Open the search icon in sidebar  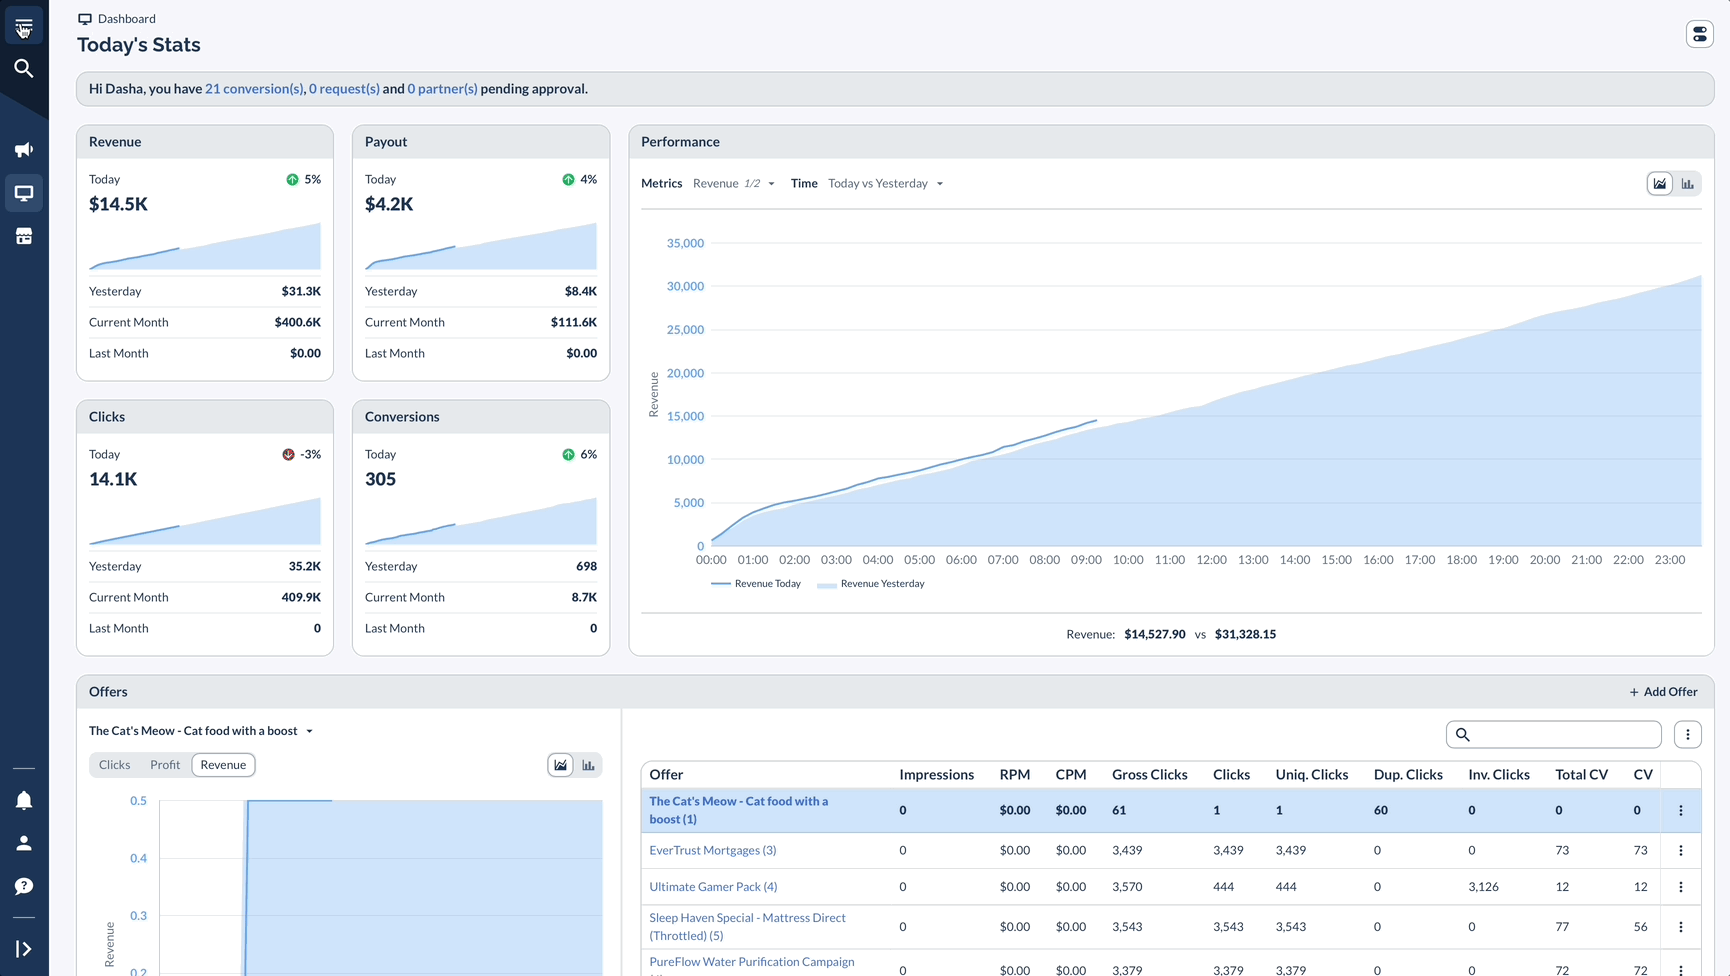click(x=24, y=68)
